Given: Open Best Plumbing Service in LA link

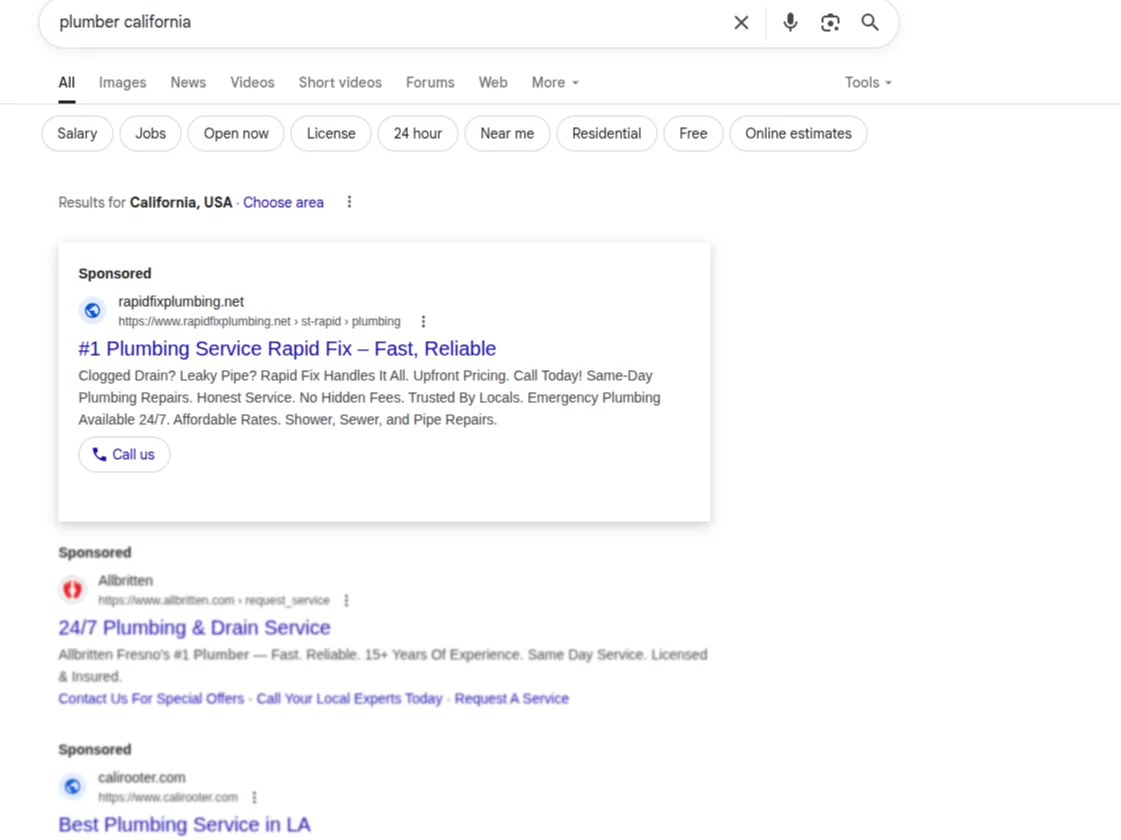Looking at the screenshot, I should click(184, 825).
